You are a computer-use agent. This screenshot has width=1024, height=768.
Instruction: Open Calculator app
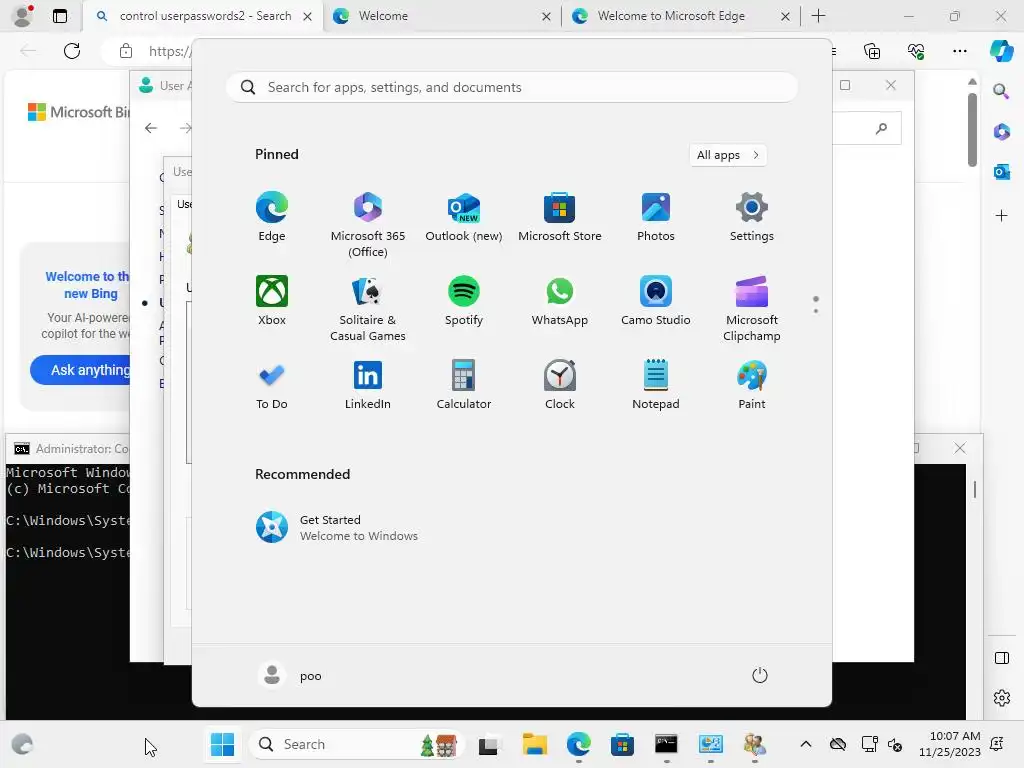tap(464, 385)
